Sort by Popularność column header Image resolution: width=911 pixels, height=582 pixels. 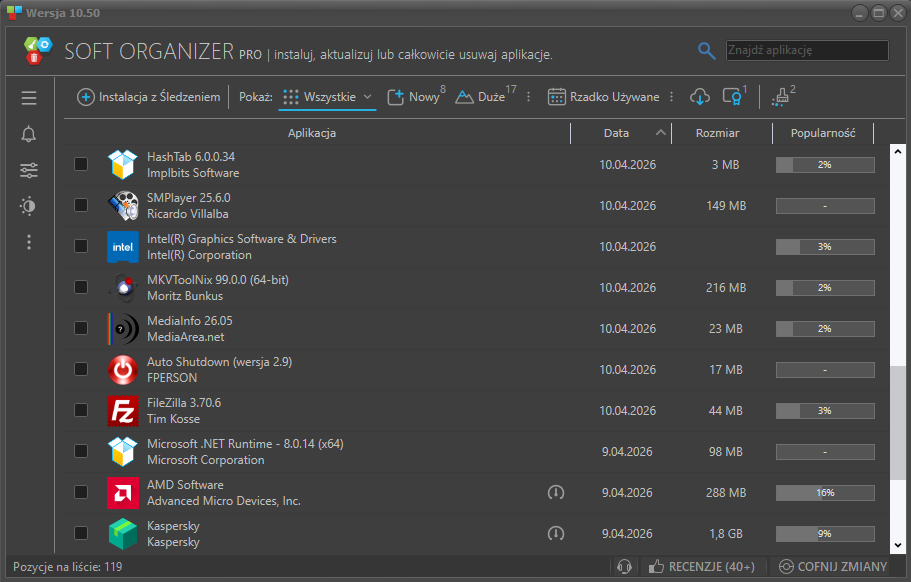[x=823, y=133]
